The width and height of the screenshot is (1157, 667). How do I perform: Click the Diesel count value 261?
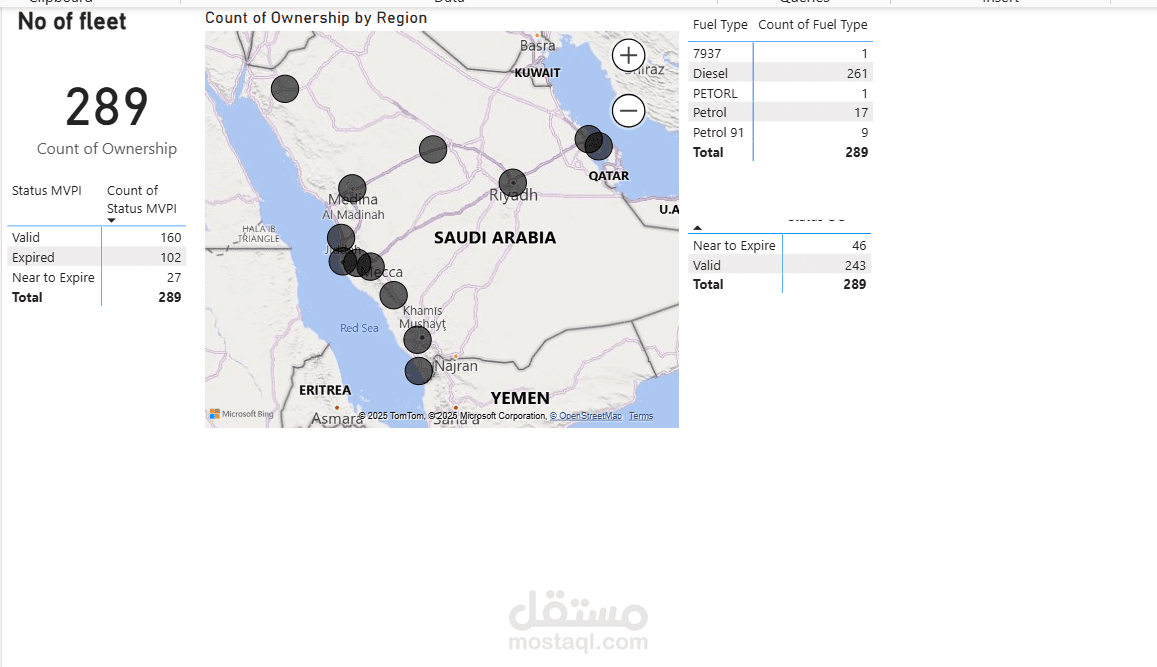857,73
